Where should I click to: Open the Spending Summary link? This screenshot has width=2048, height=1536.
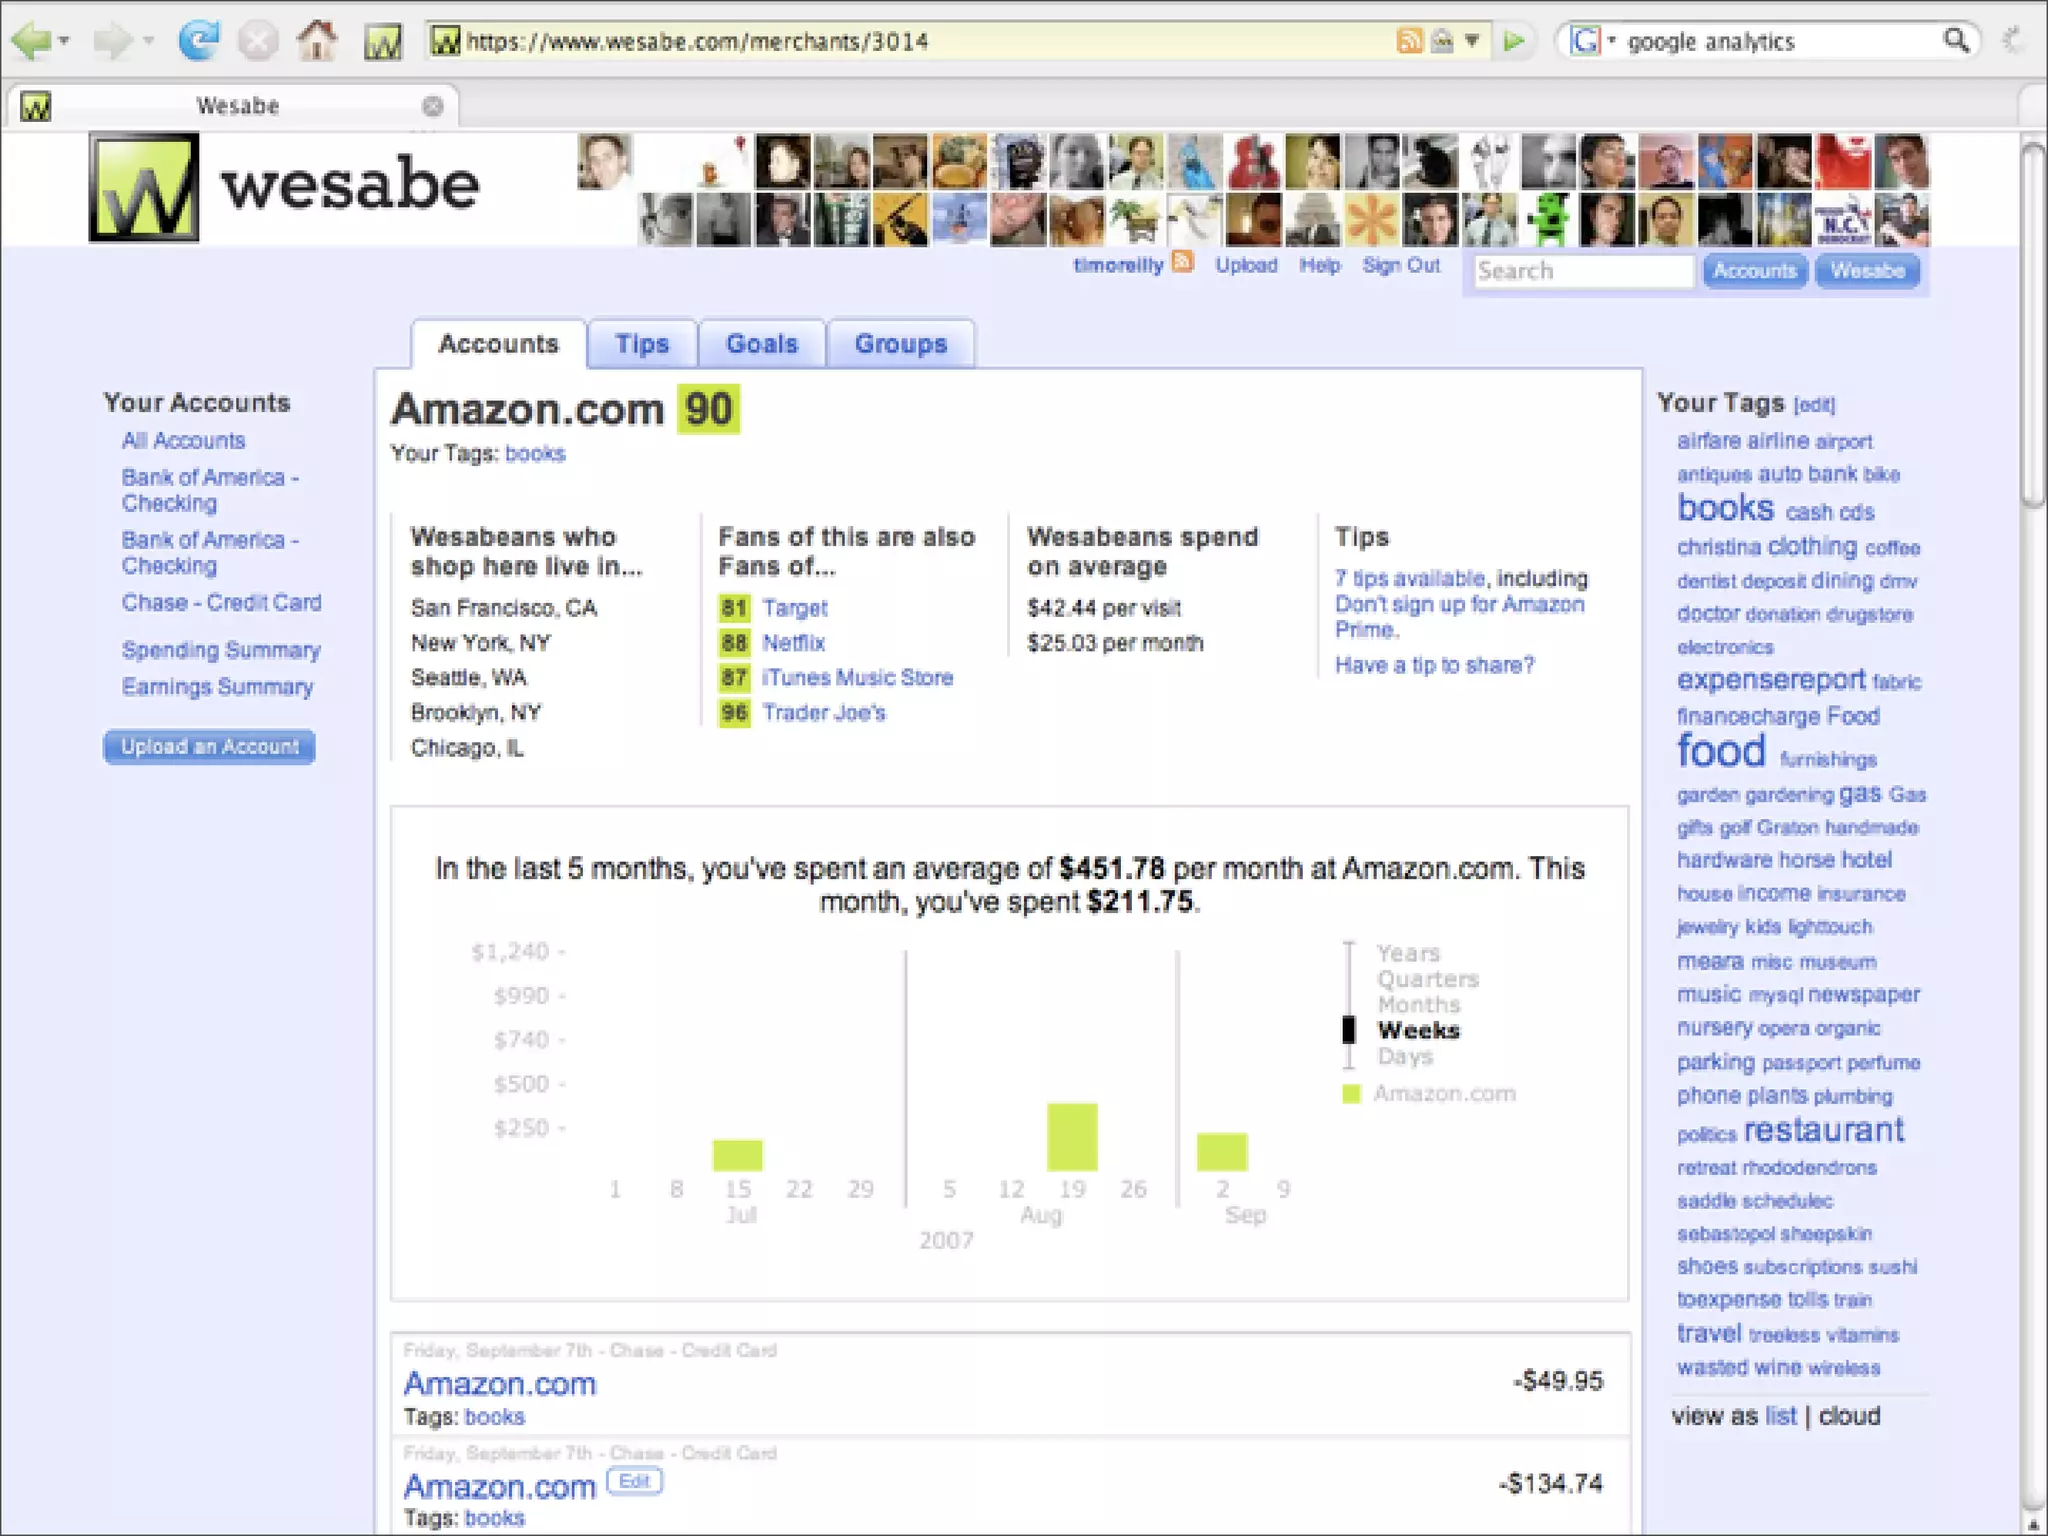pyautogui.click(x=221, y=650)
